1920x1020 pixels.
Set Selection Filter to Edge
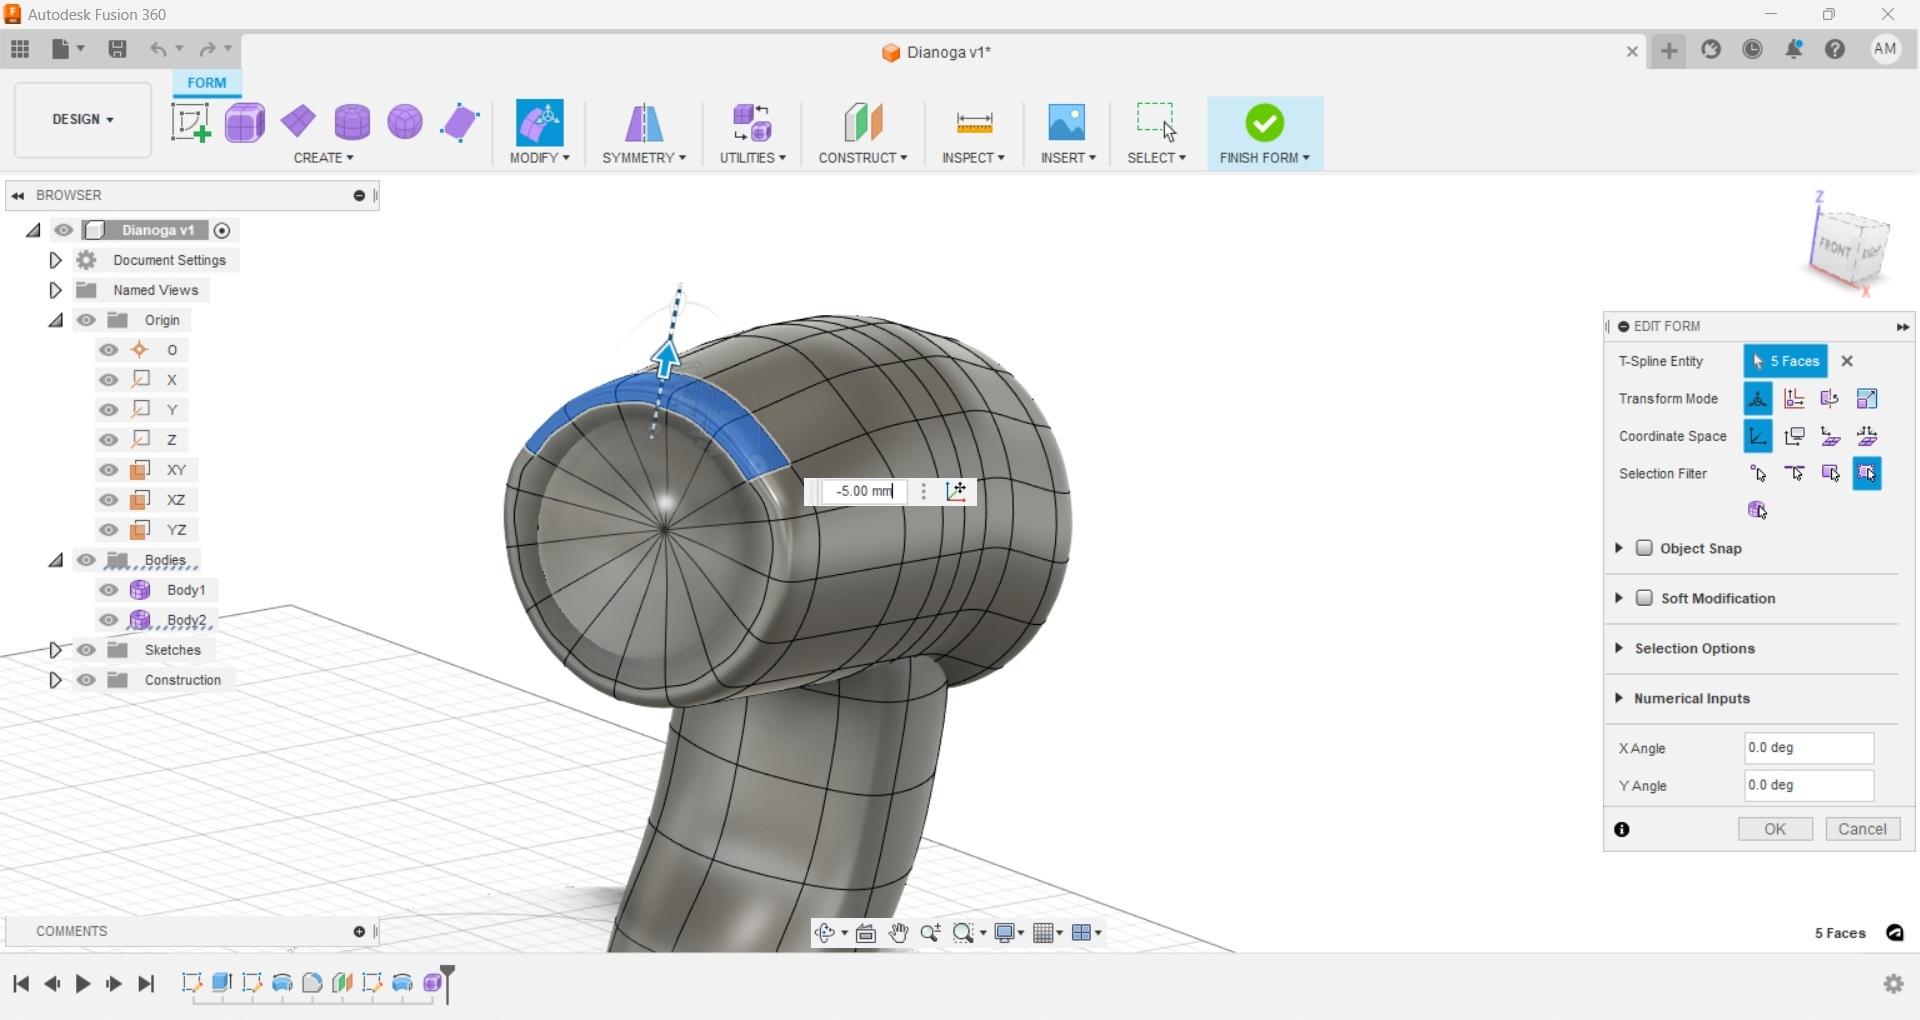tap(1795, 473)
